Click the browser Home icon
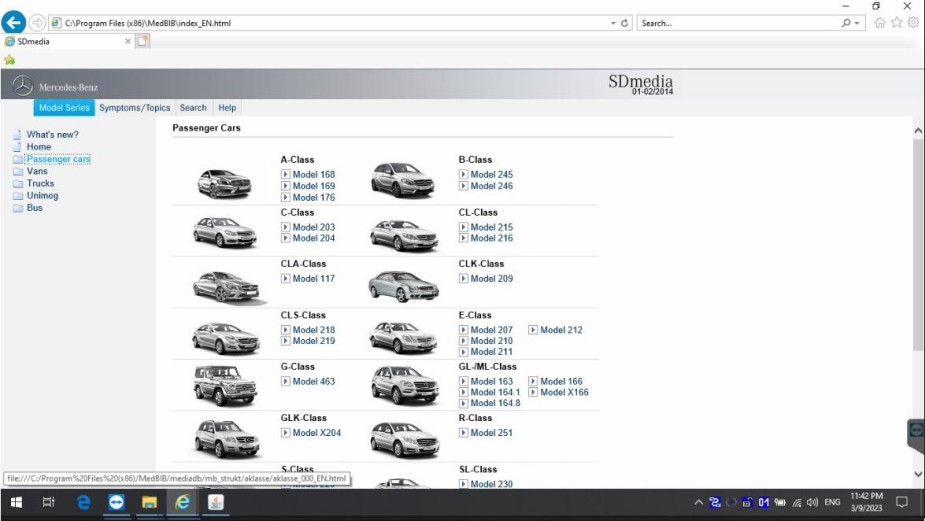 click(x=880, y=22)
